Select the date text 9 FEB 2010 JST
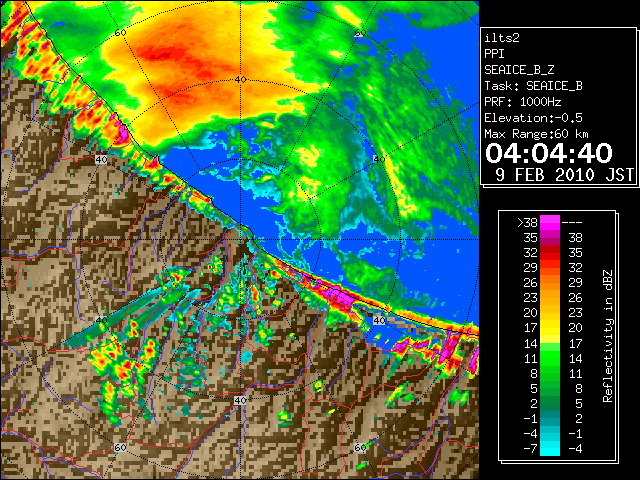The image size is (640, 480). pos(564,175)
